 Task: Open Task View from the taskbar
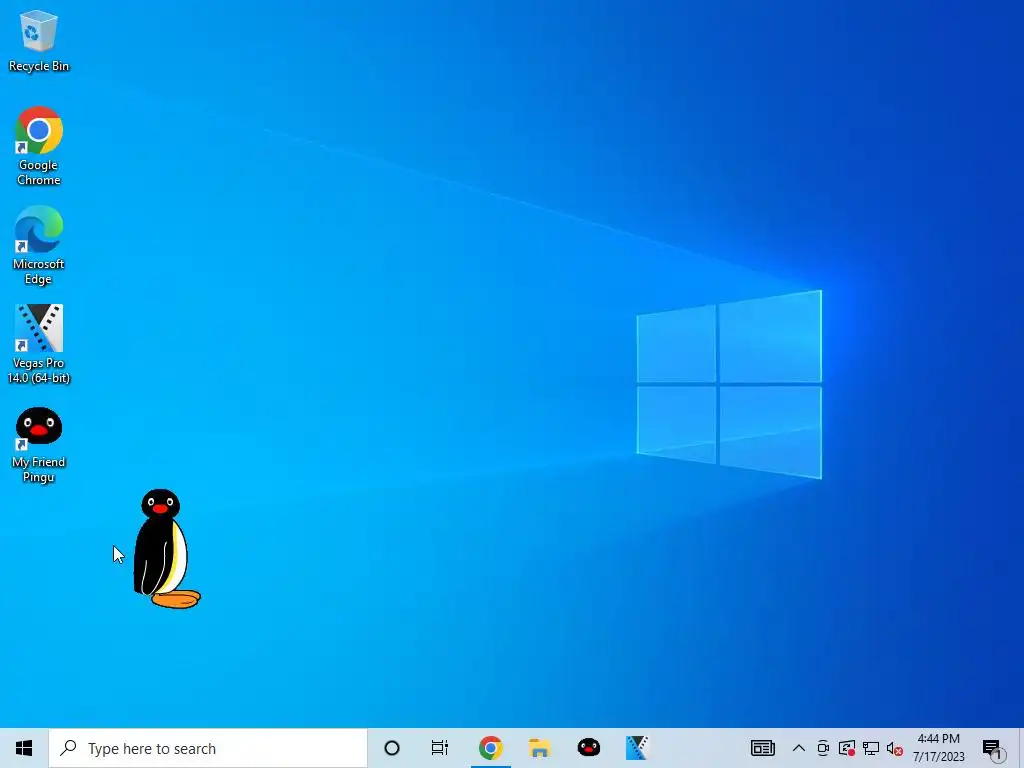pyautogui.click(x=440, y=748)
